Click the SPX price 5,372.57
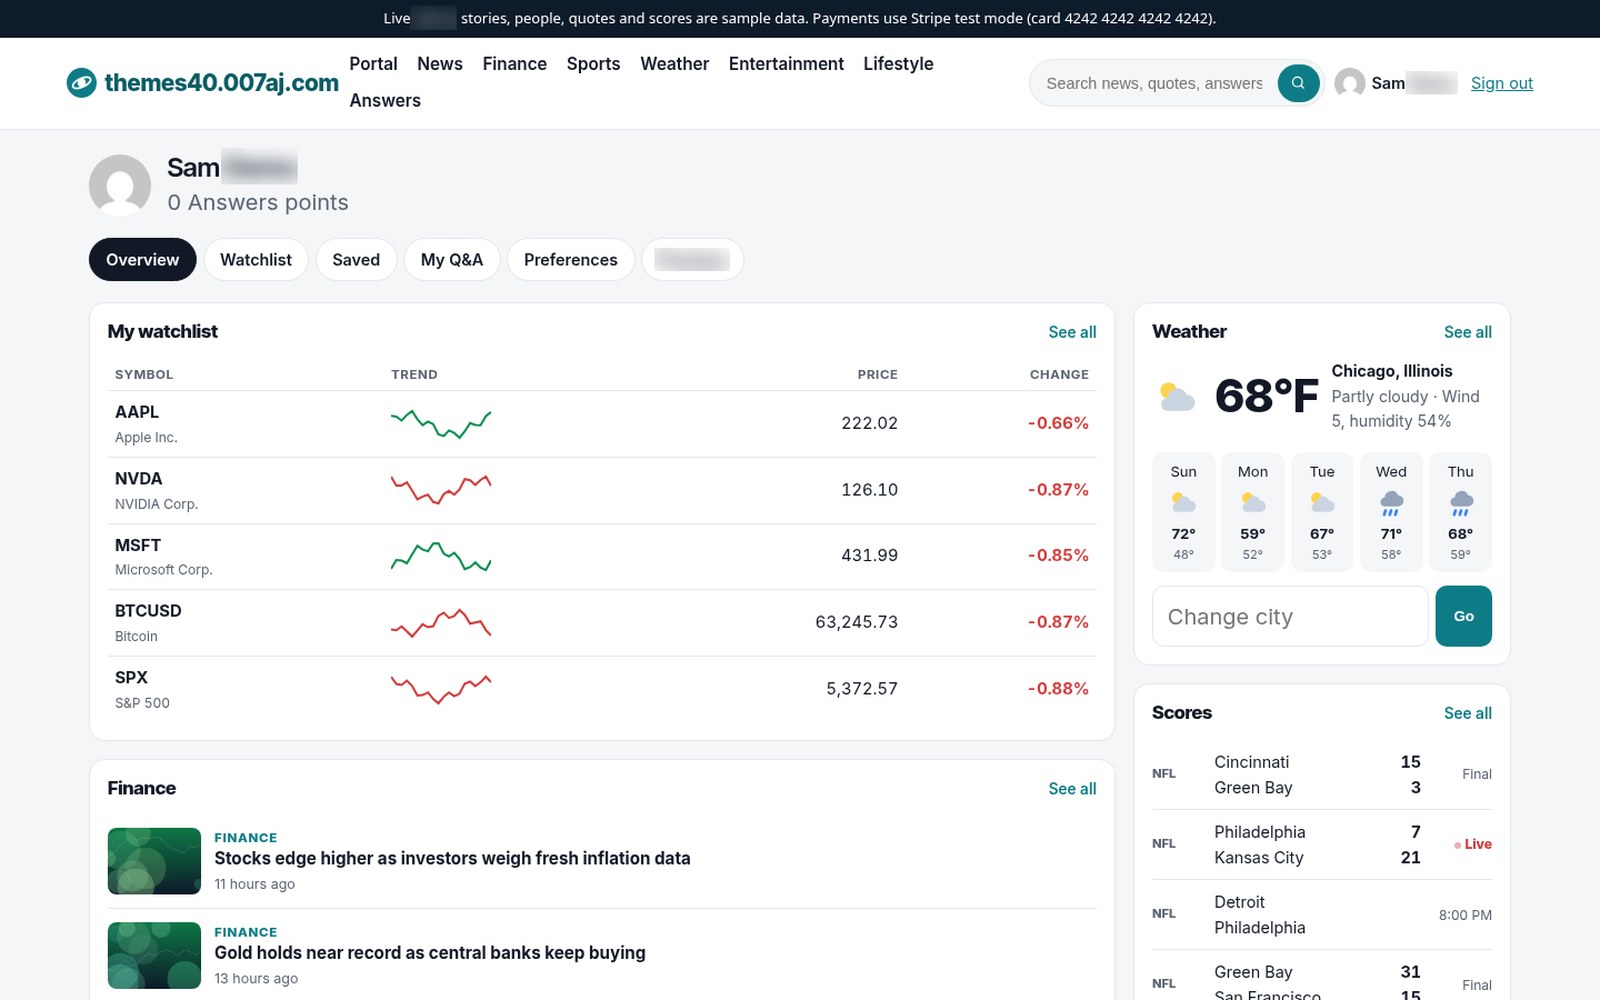This screenshot has height=1000, width=1600. coord(862,689)
